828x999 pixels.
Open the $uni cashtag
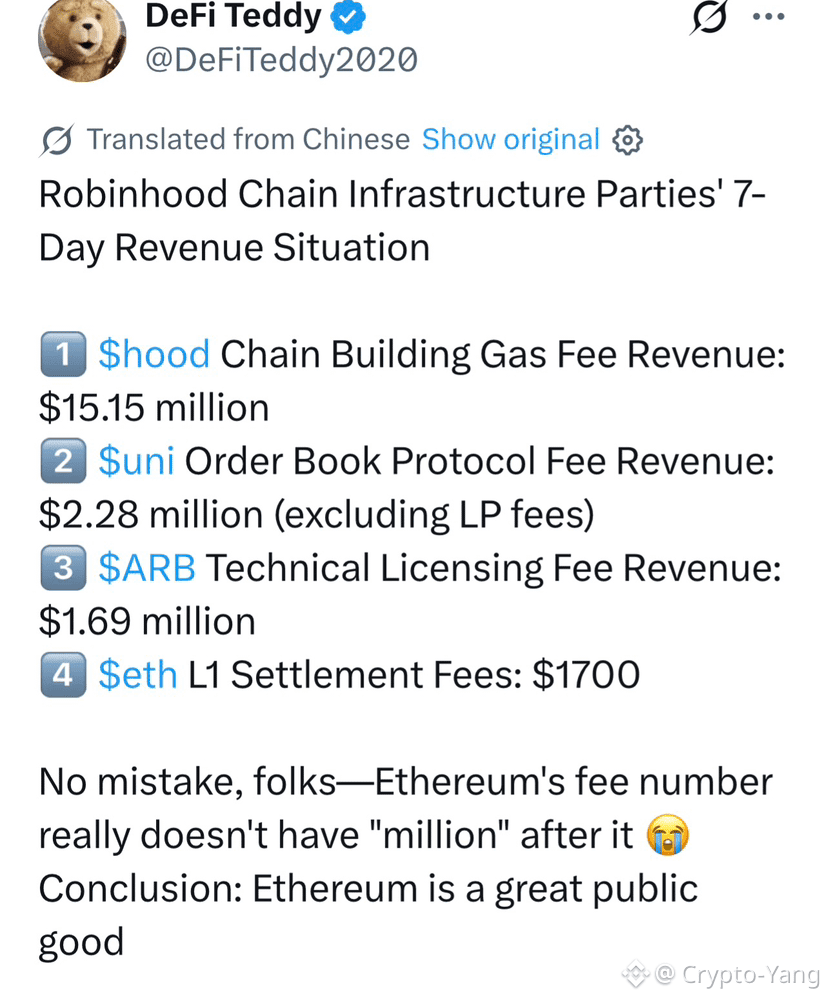[136, 461]
